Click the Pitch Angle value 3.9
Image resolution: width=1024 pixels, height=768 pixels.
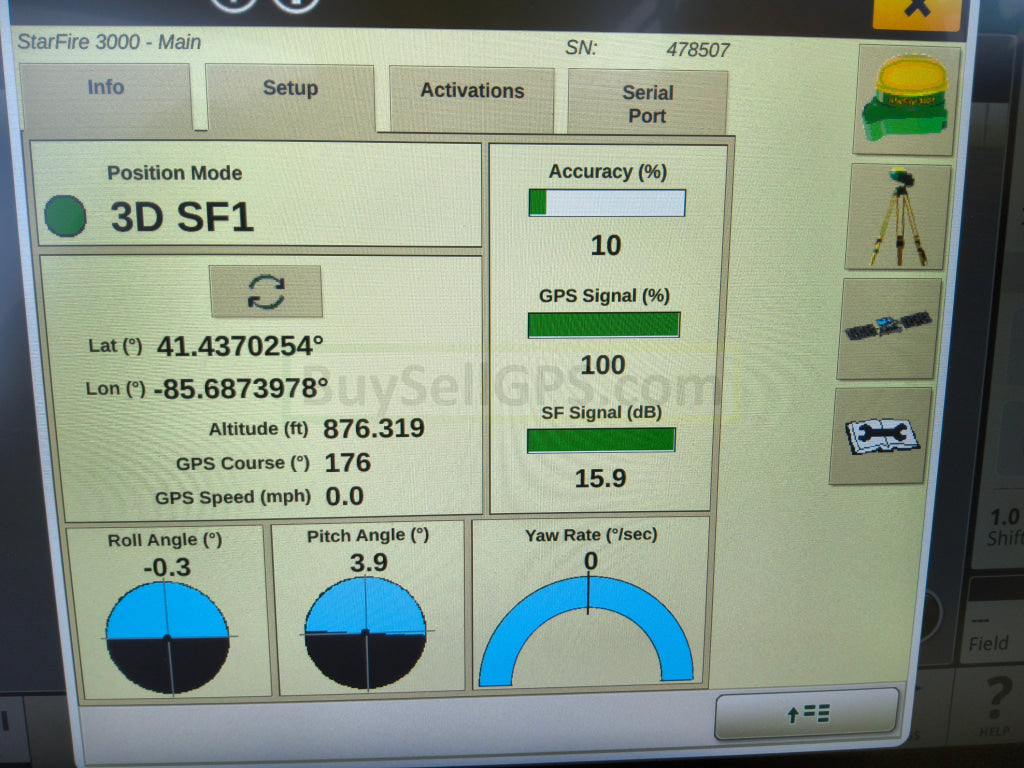[x=368, y=562]
